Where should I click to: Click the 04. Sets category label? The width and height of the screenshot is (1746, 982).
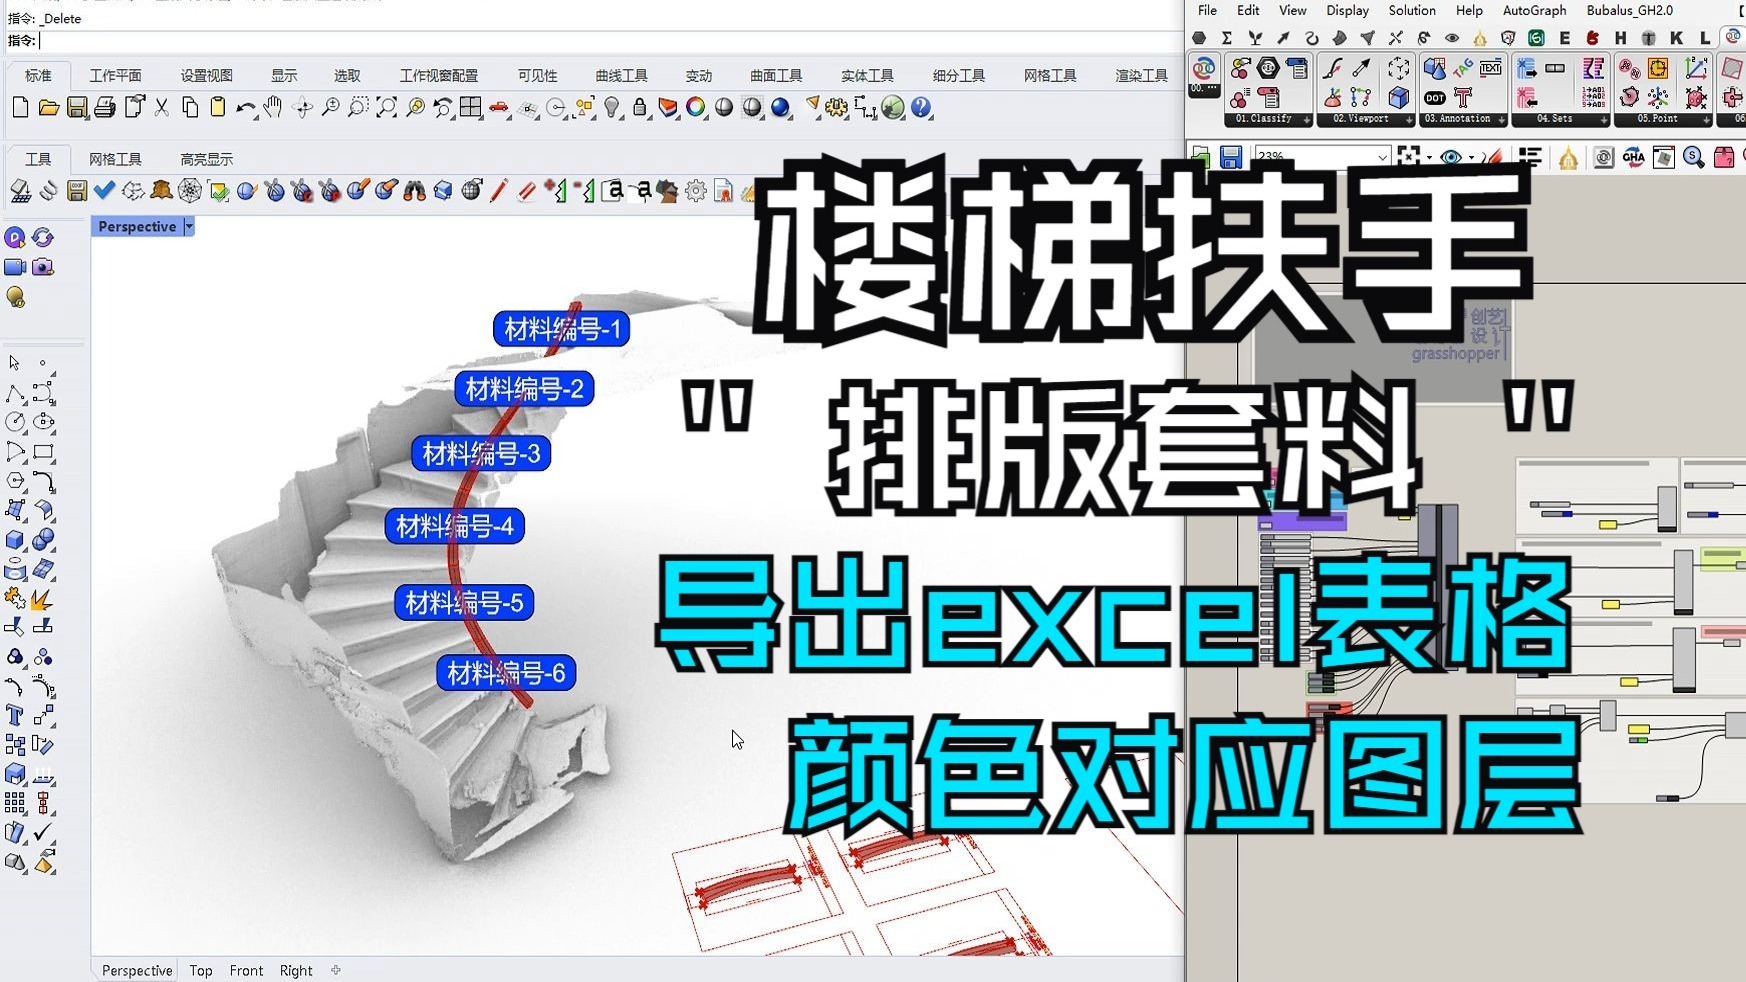click(1556, 119)
